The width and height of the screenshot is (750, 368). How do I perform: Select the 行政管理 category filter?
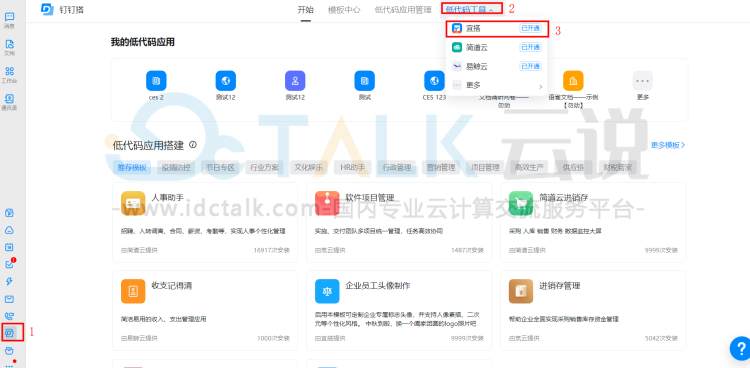pyautogui.click(x=397, y=167)
